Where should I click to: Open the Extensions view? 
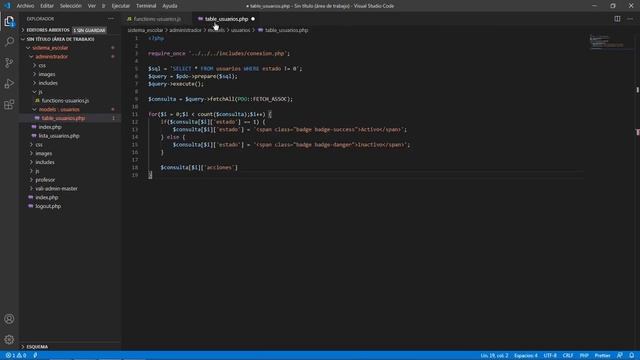click(9, 105)
